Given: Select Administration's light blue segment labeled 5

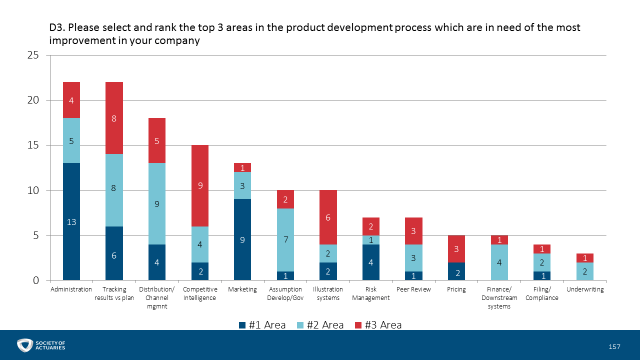Looking at the screenshot, I should [x=71, y=141].
